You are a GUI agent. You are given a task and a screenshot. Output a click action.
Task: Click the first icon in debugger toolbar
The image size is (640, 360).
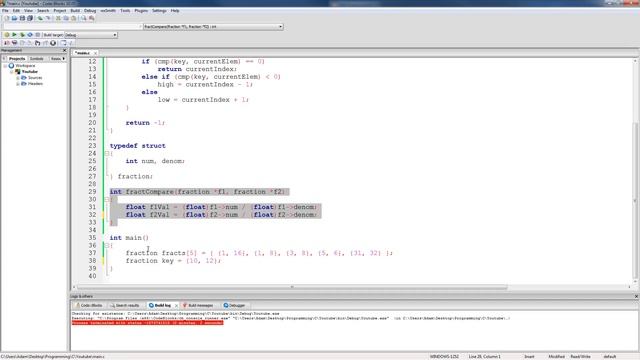(x=7, y=43)
